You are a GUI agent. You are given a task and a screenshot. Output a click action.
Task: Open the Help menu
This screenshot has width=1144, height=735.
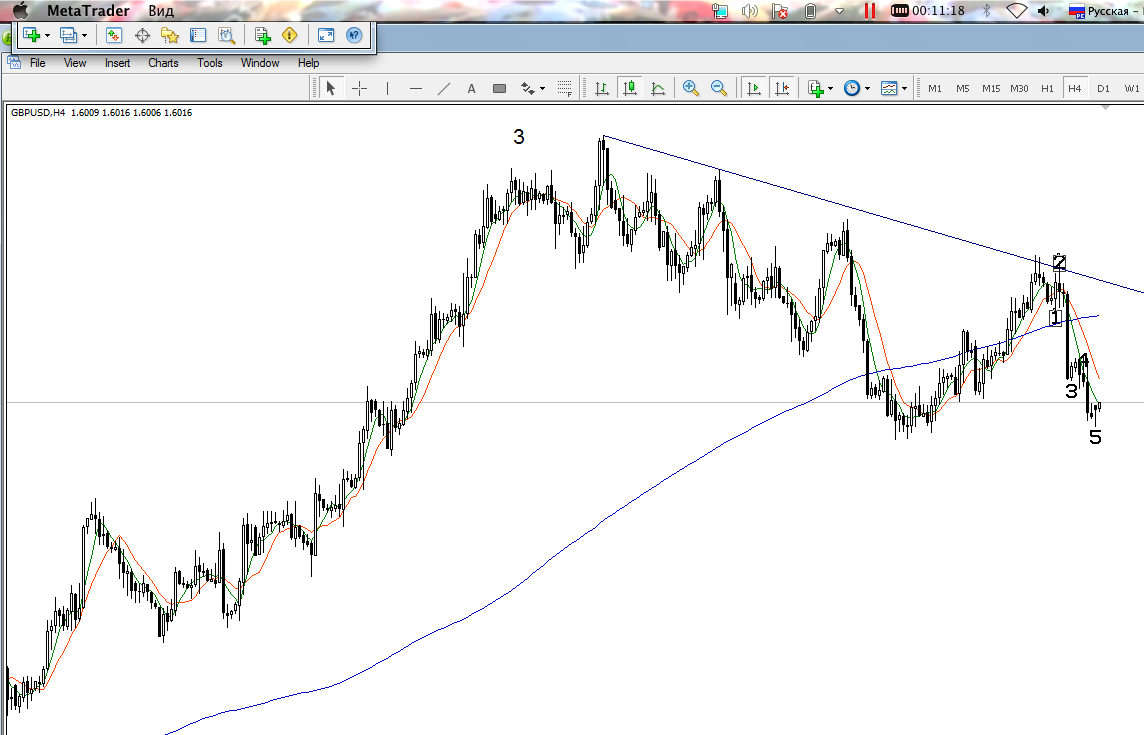[x=309, y=63]
